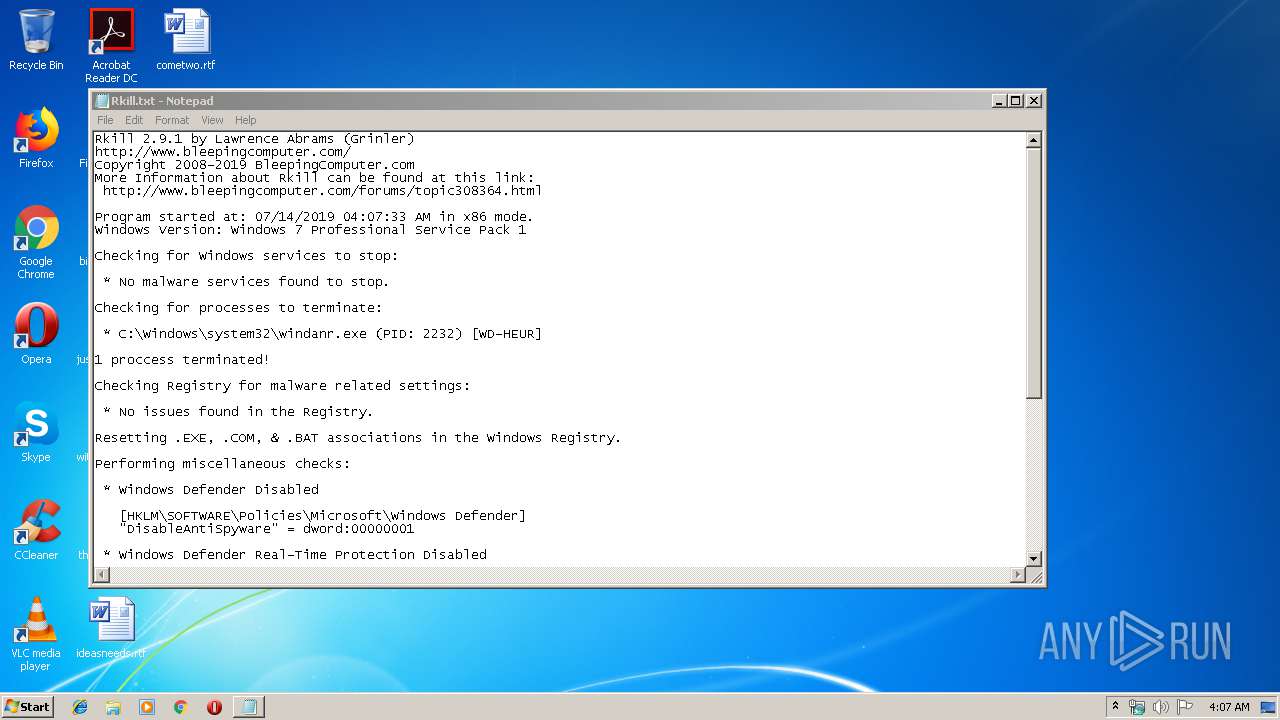Screen dimensions: 1280x720
Task: Click the 'Program started at: 07/14/2019' line
Action: click(x=314, y=217)
